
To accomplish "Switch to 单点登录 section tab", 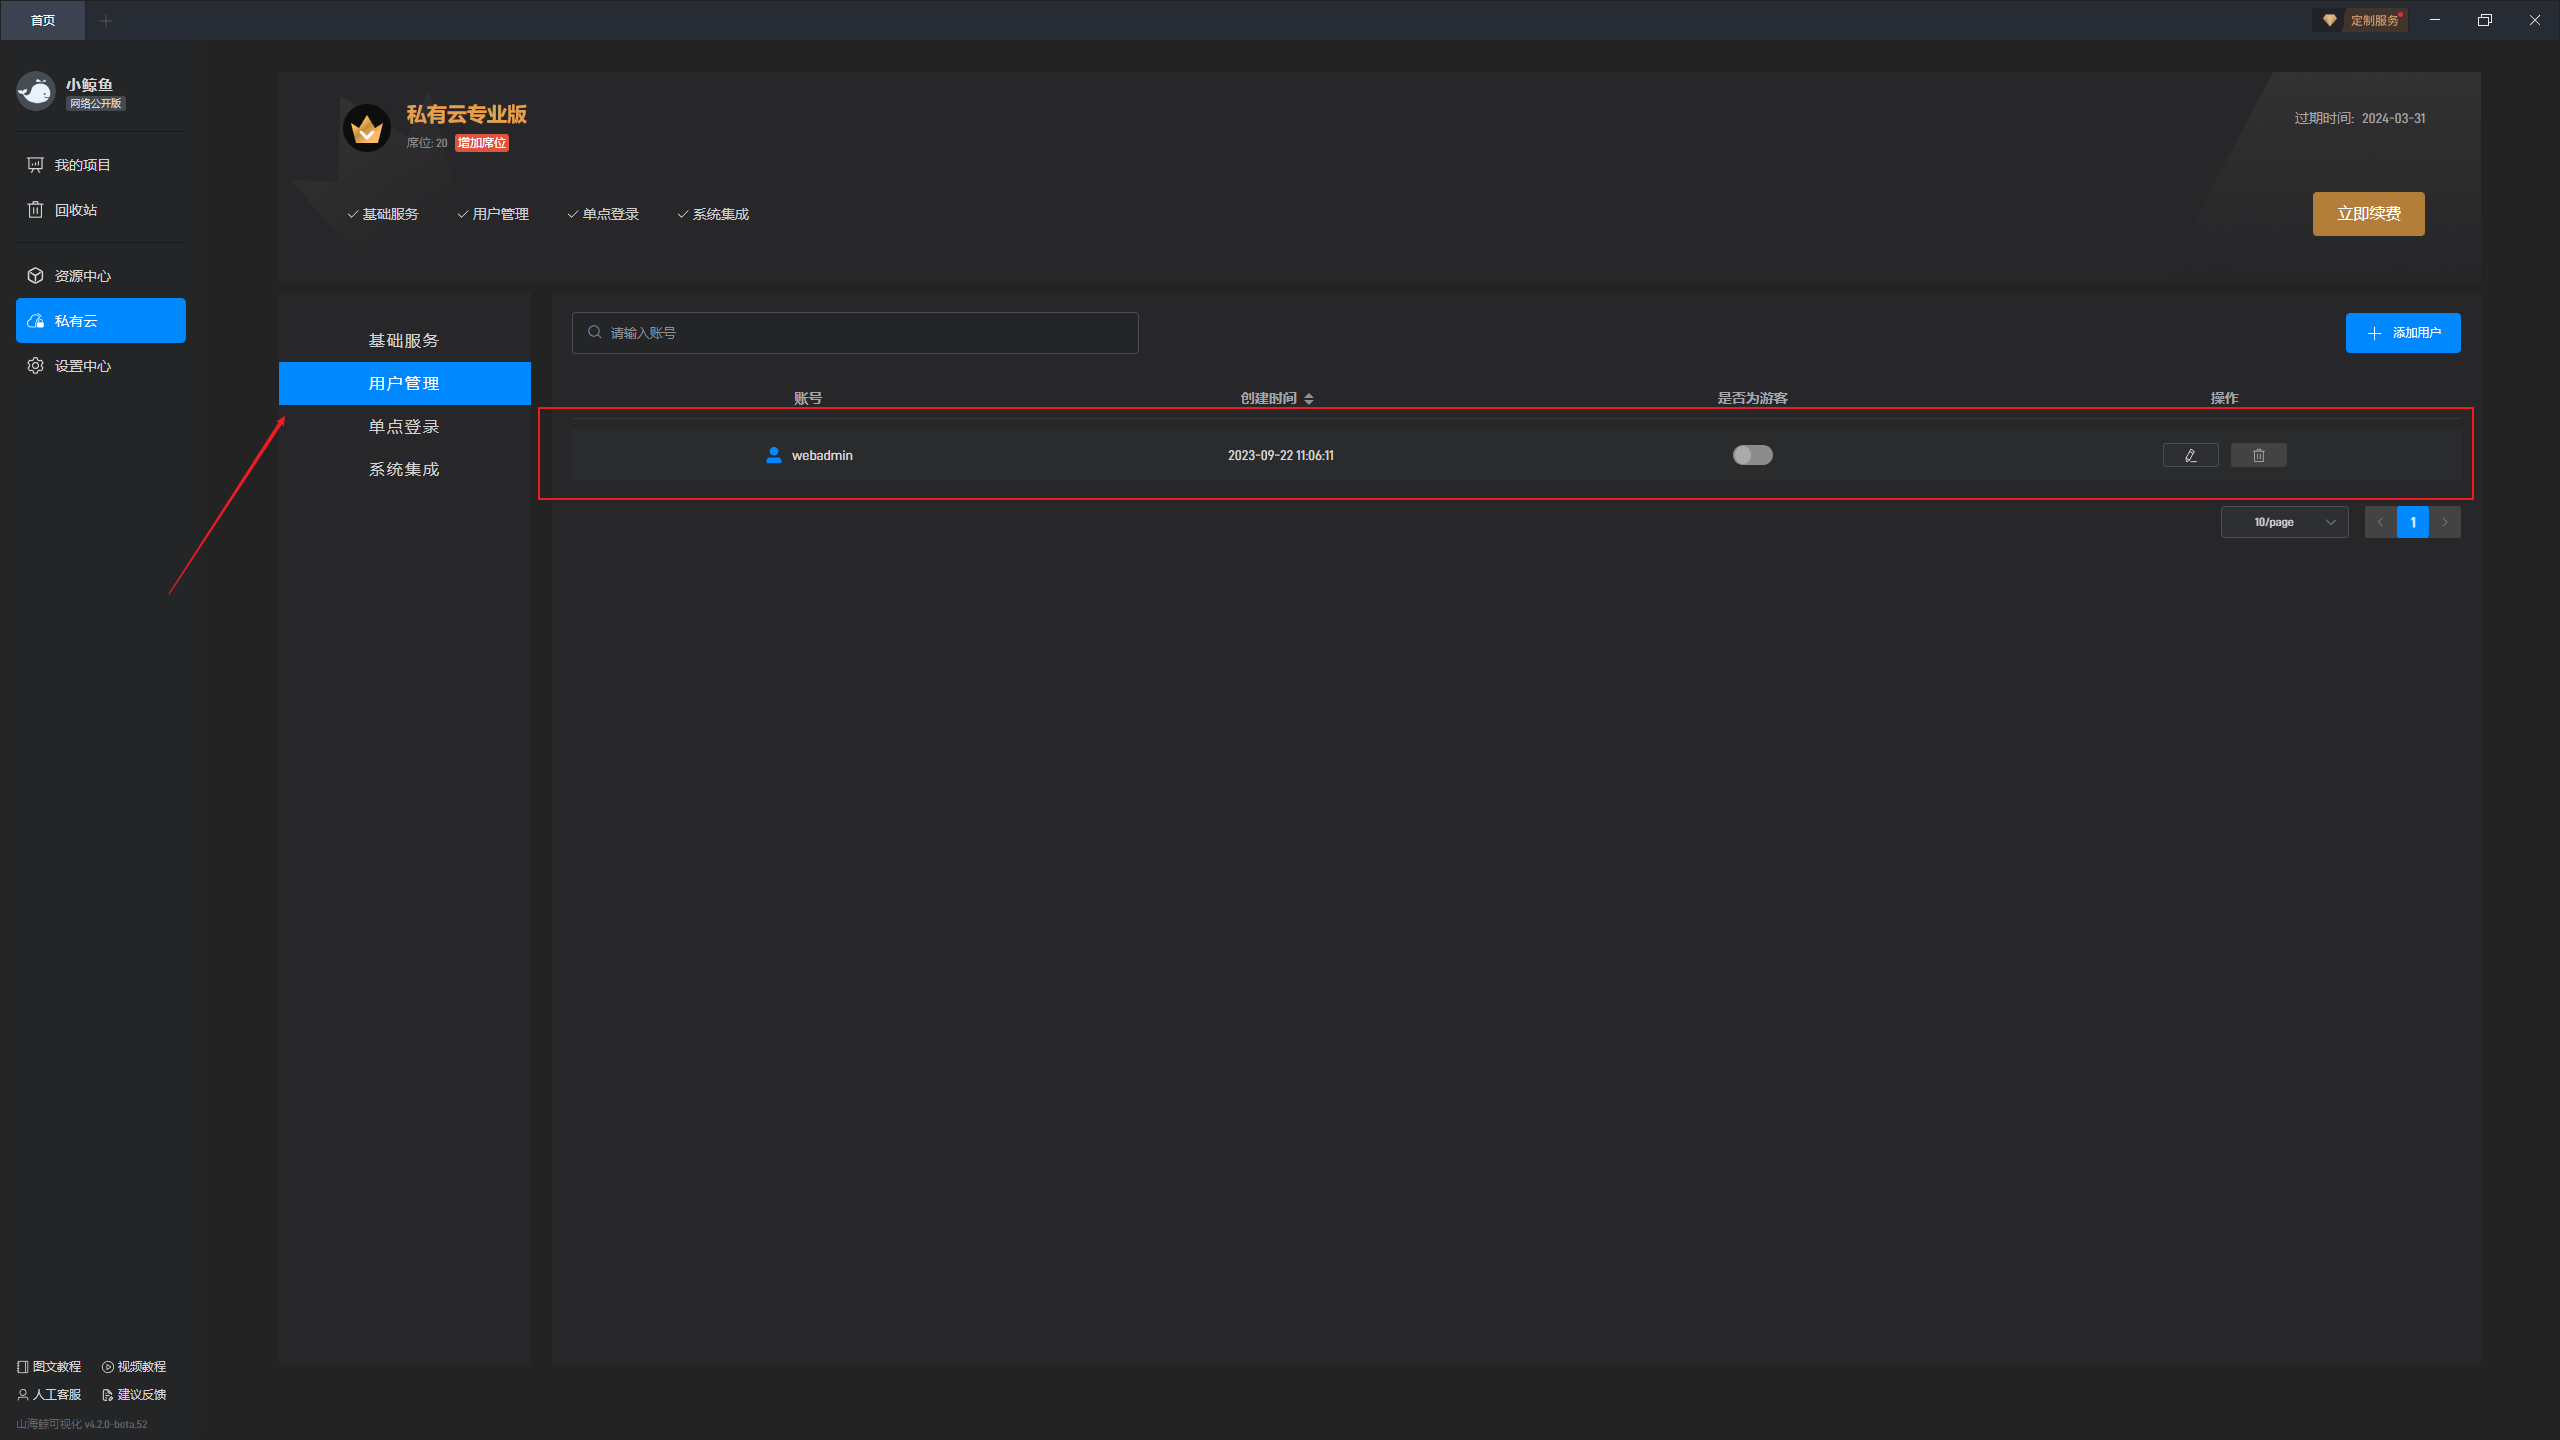I will click(x=404, y=427).
